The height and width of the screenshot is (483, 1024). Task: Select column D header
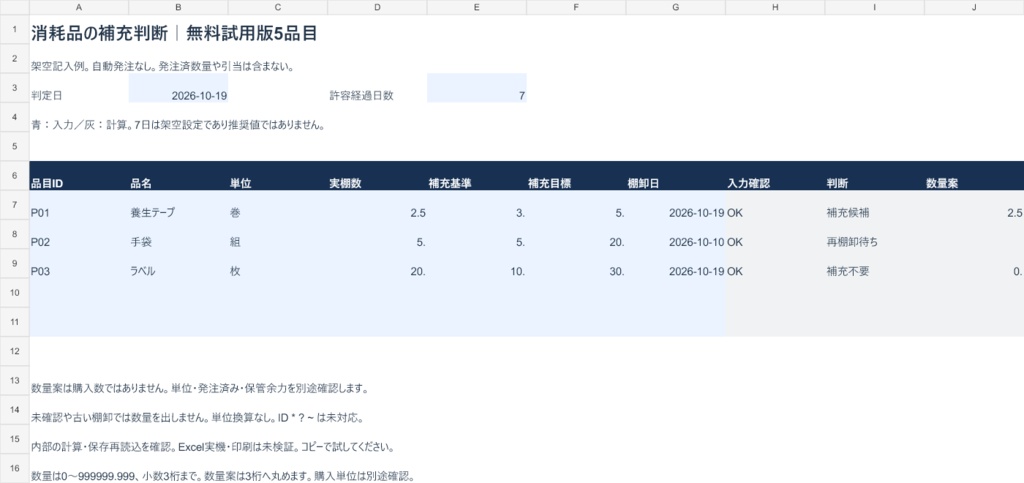coord(377,7)
